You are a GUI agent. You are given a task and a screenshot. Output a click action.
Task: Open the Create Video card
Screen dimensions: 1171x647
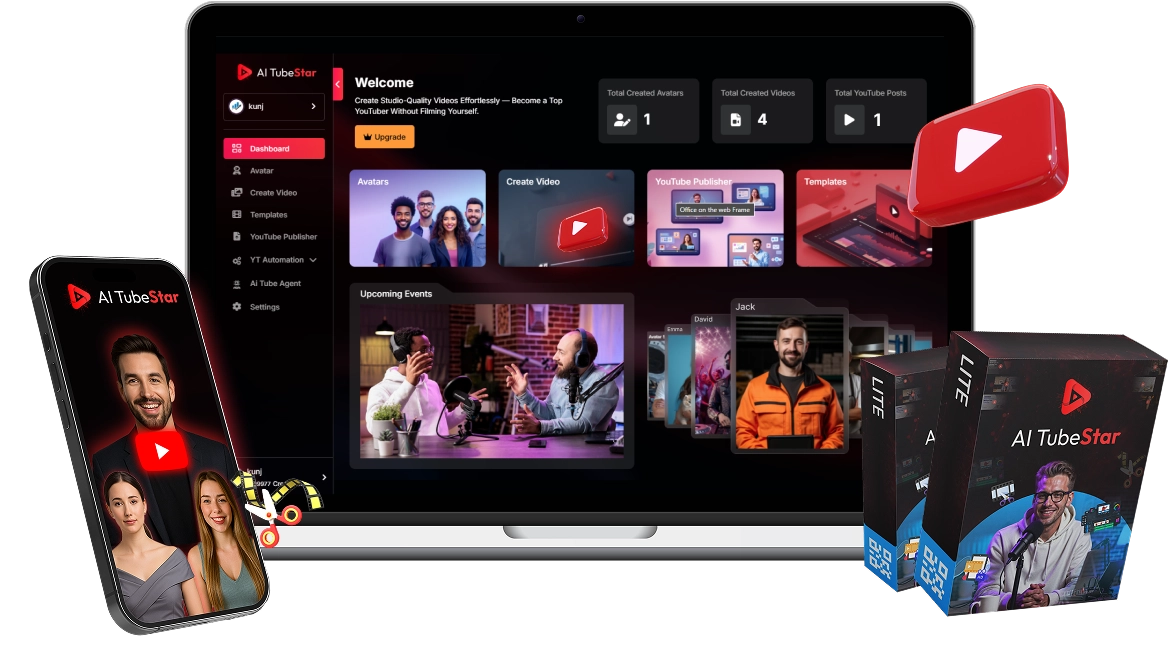coord(566,218)
